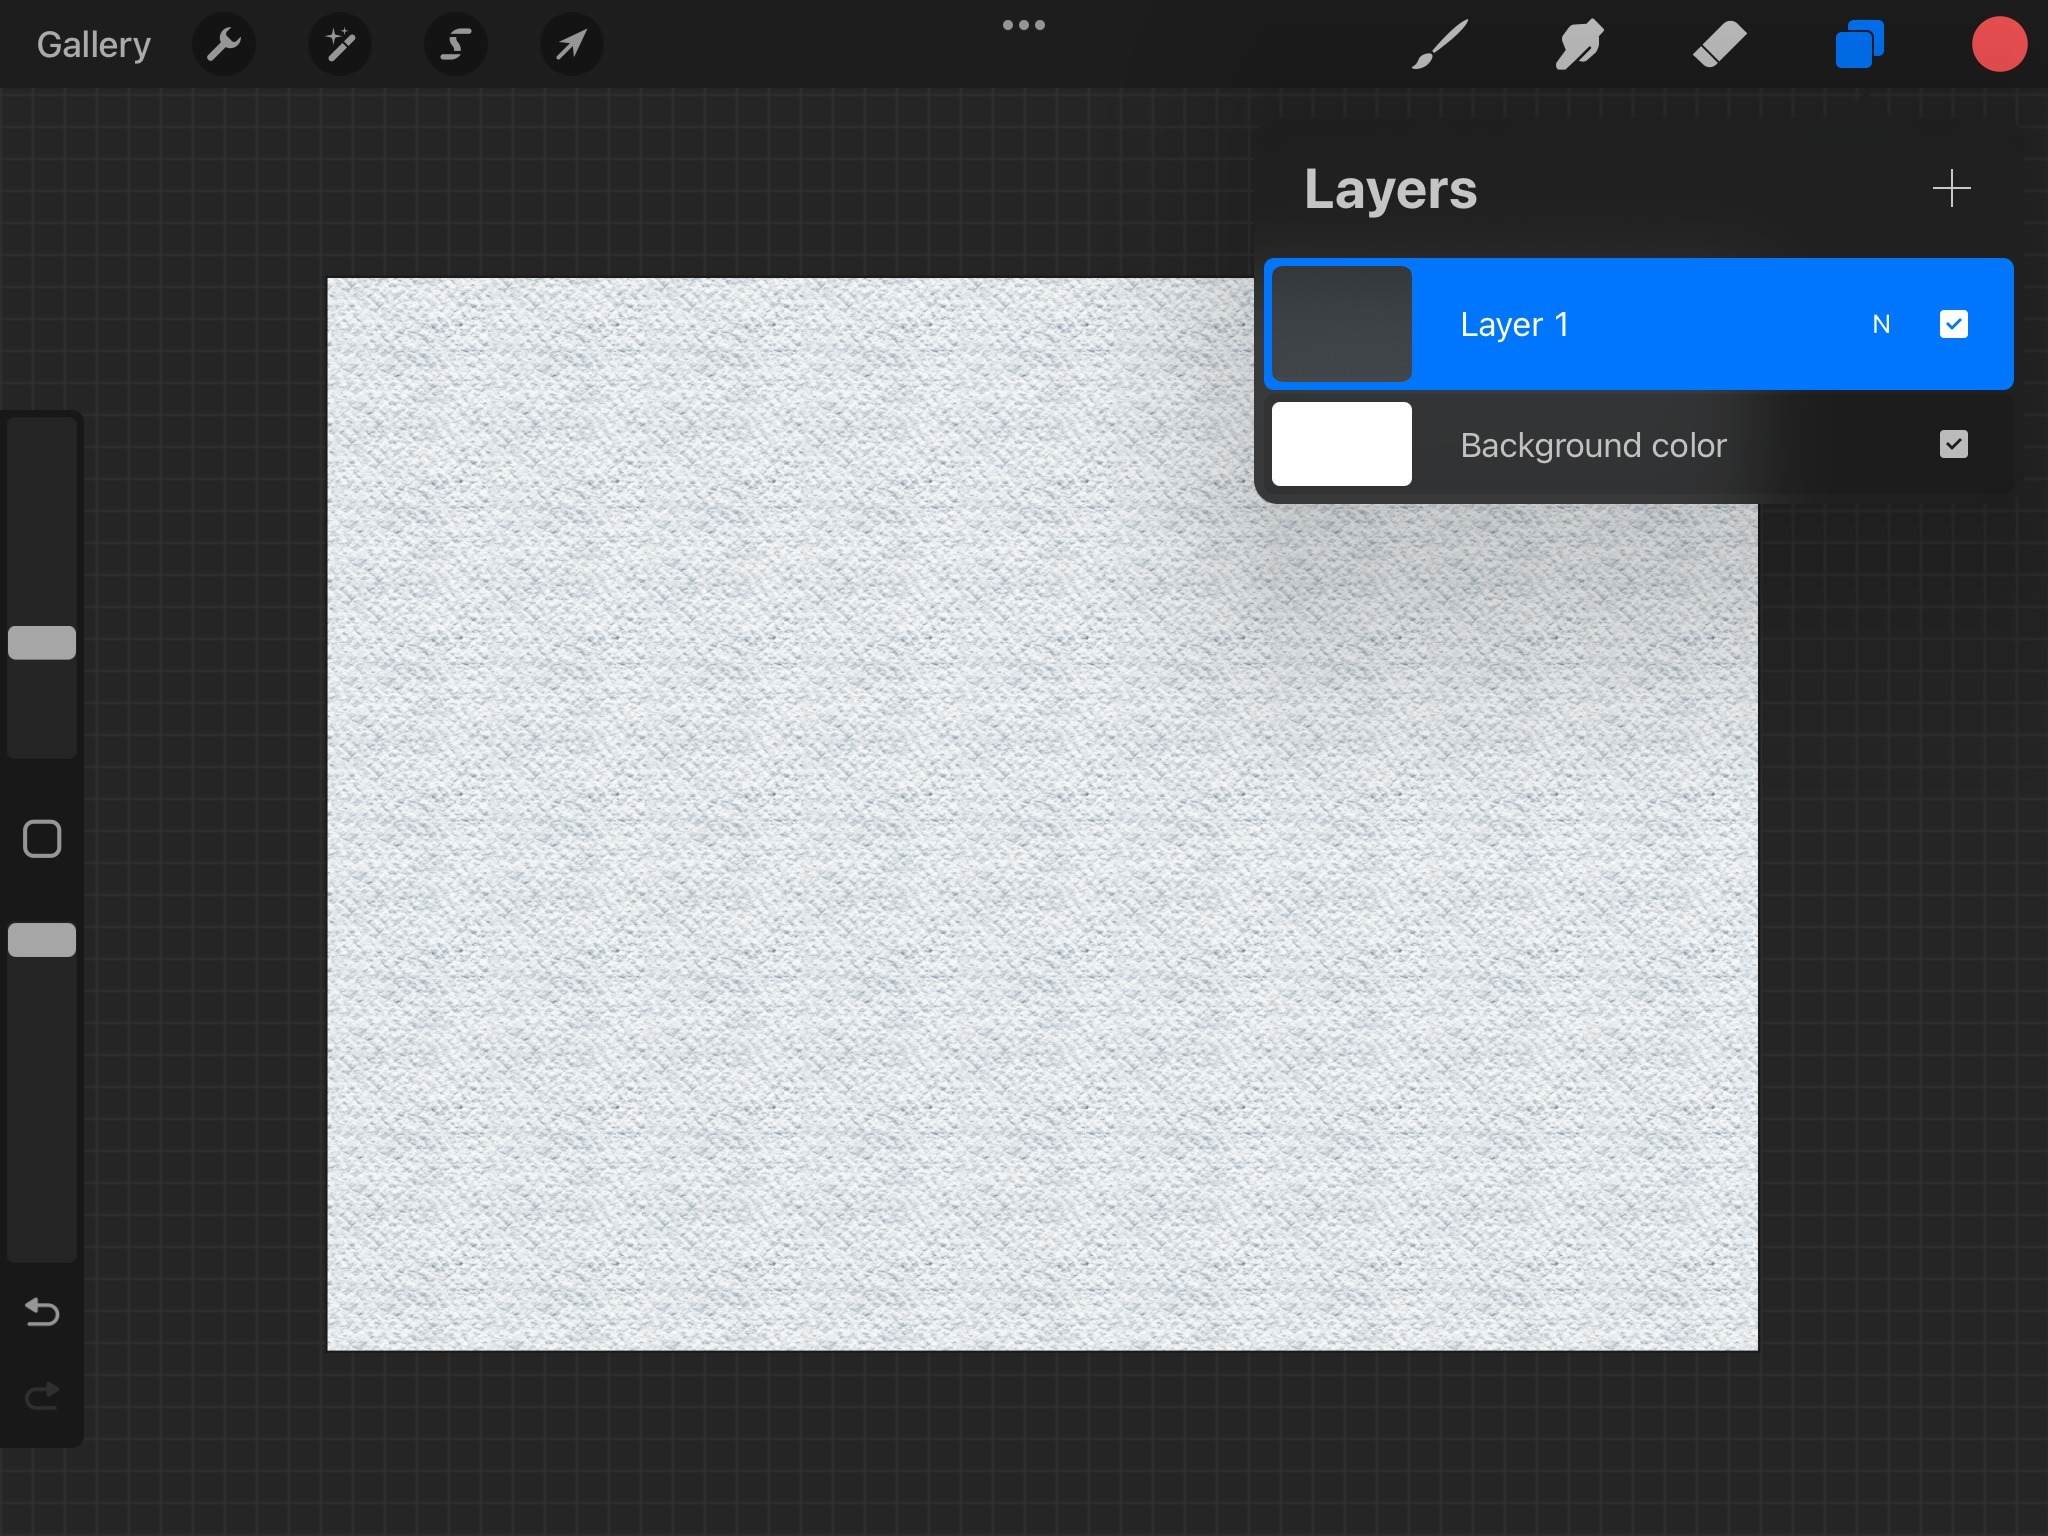This screenshot has height=1536, width=2048.
Task: Add a new layer with plus
Action: pyautogui.click(x=1951, y=188)
